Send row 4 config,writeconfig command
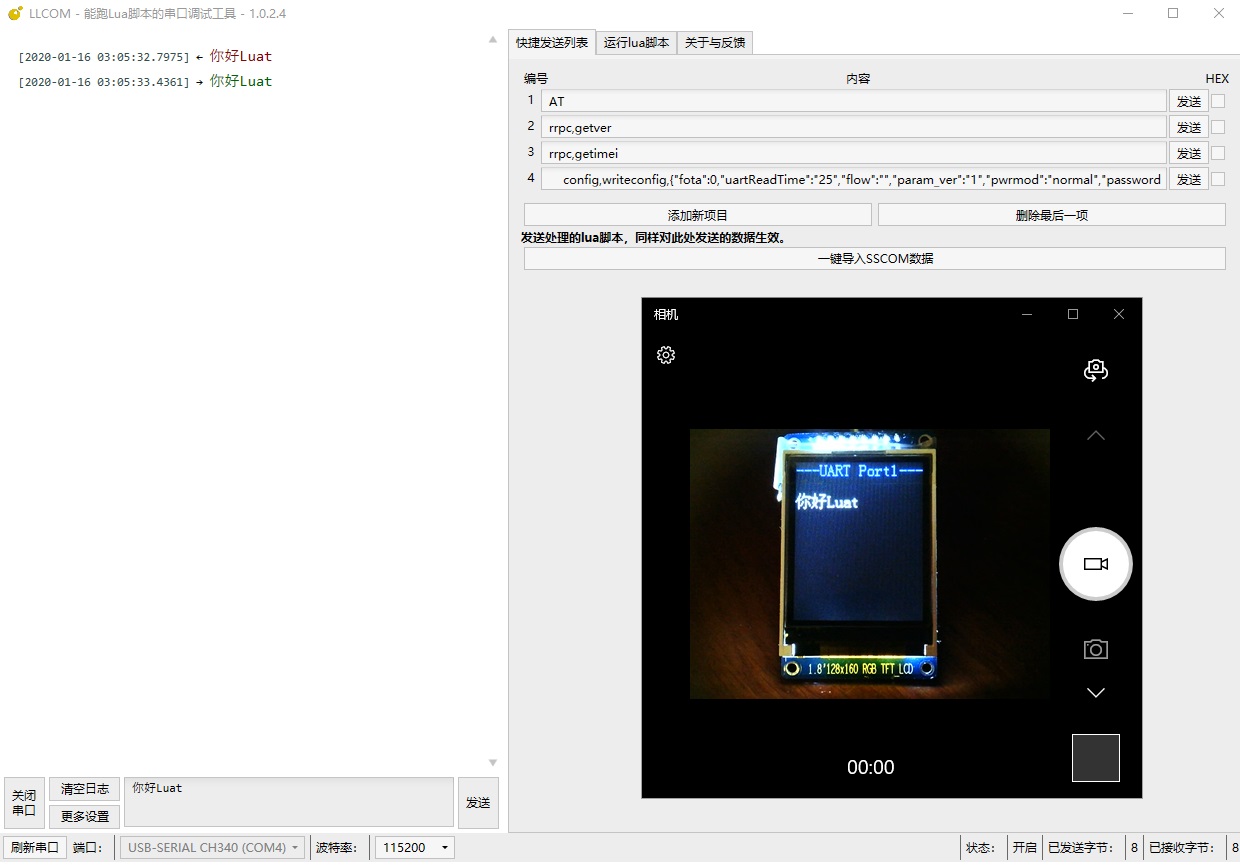 click(1189, 179)
